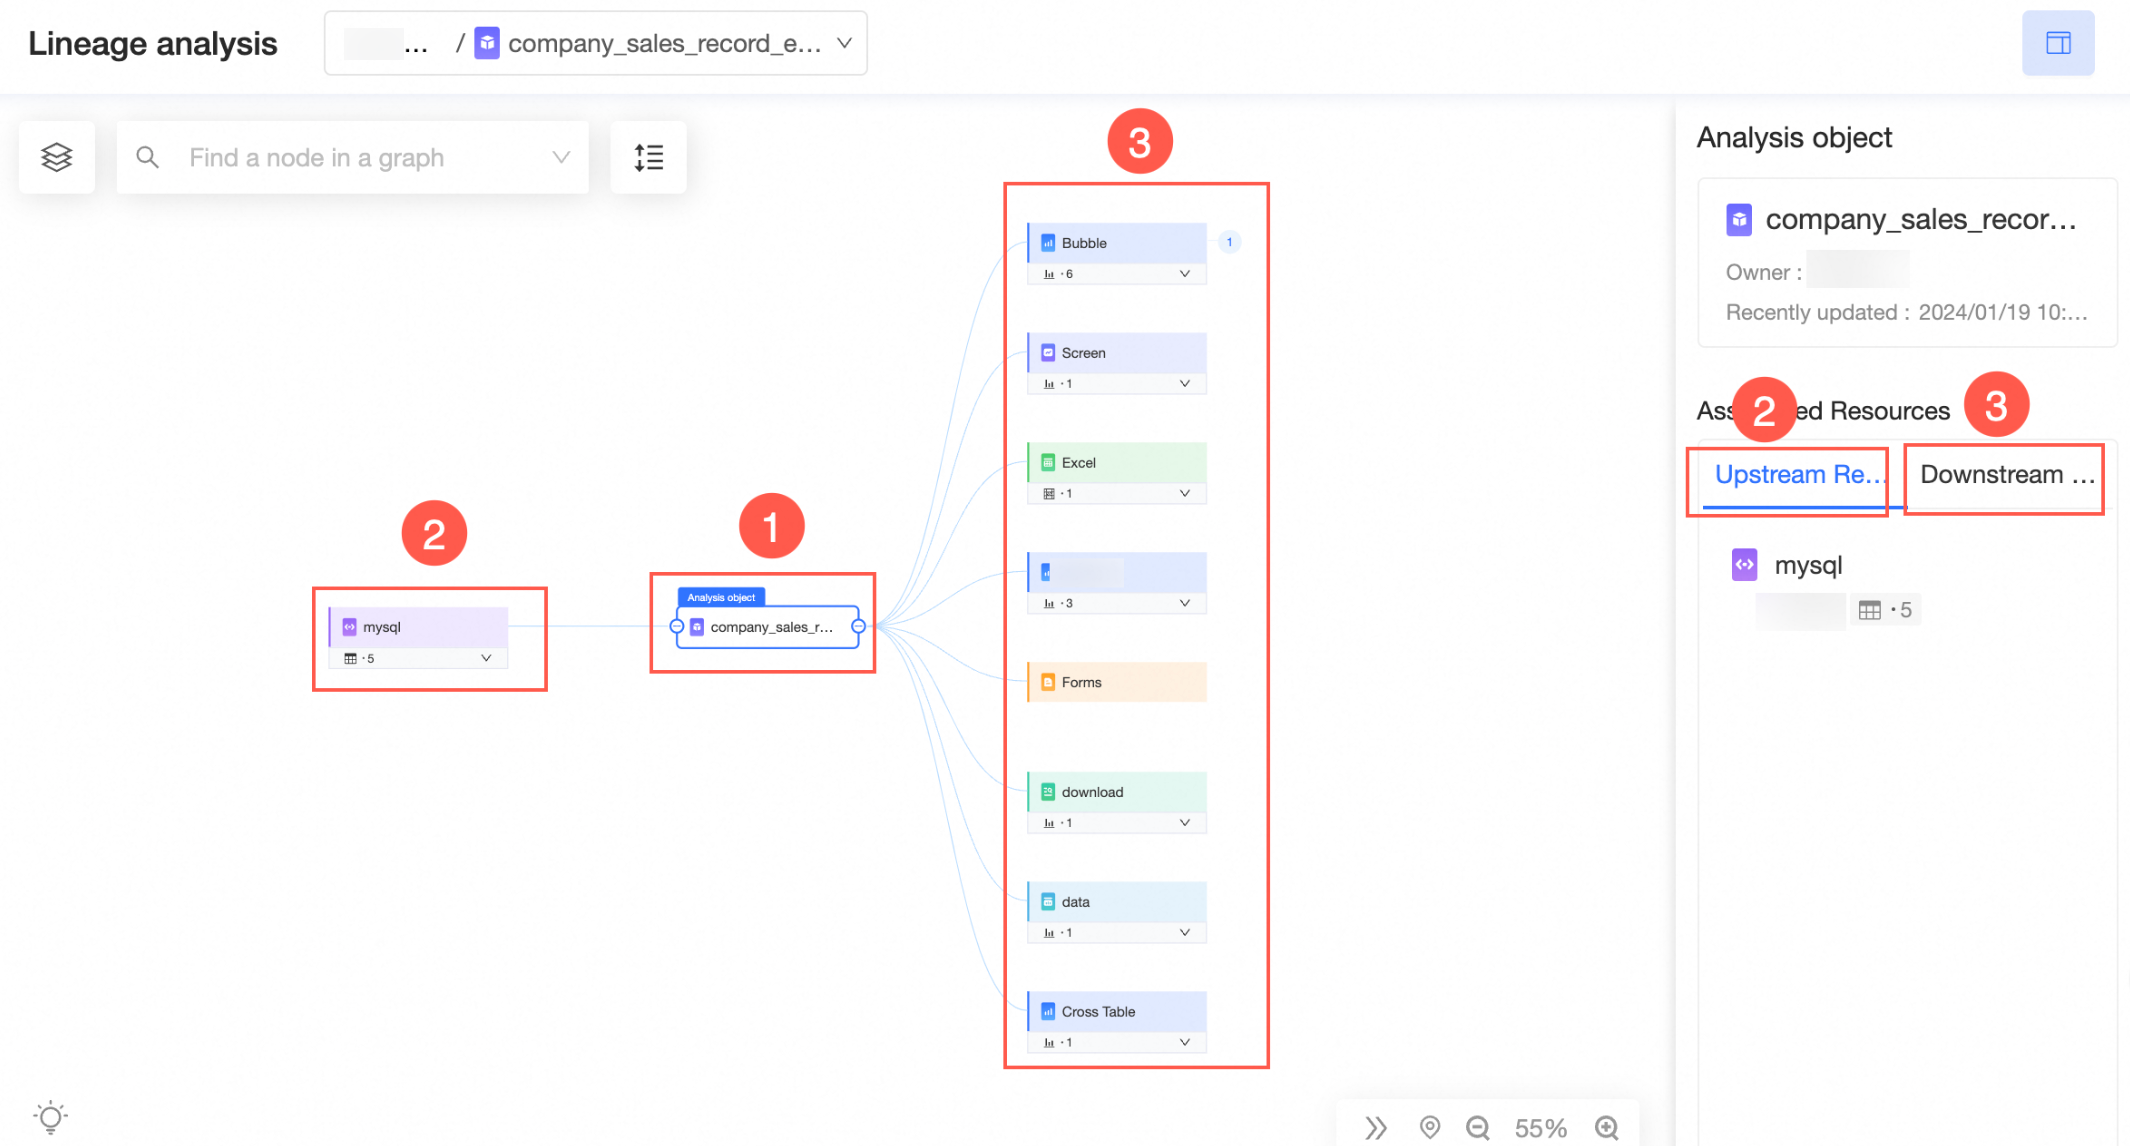The image size is (2130, 1146).
Task: Click the download node icon
Action: click(1048, 792)
